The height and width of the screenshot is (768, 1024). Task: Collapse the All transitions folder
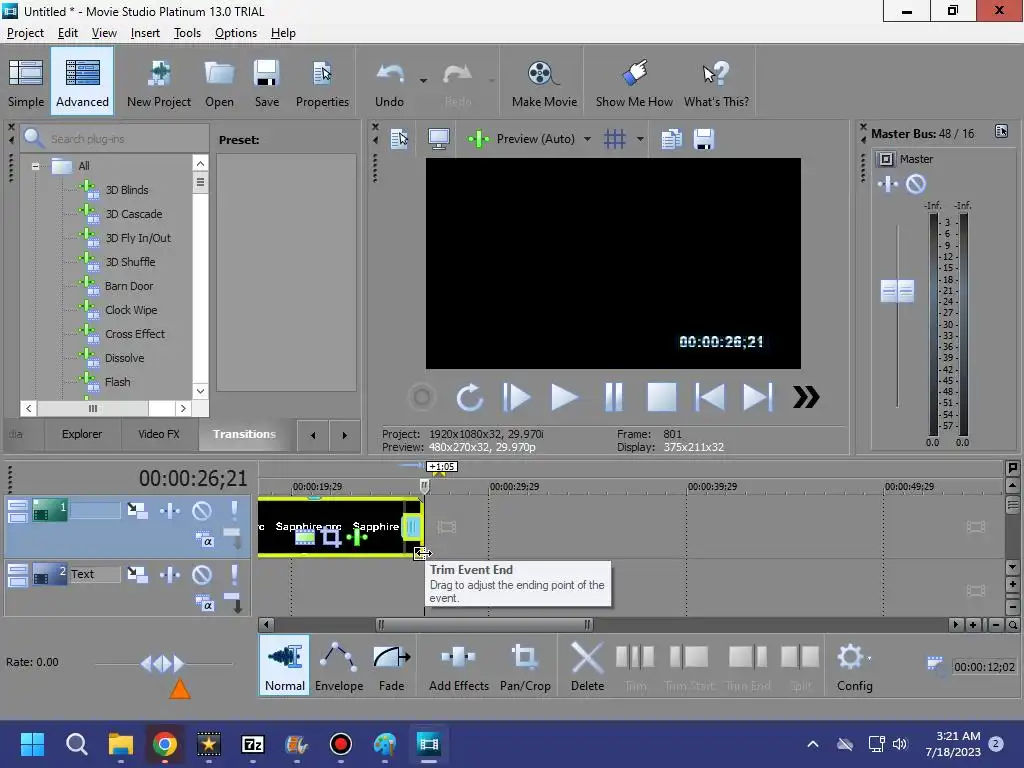(x=35, y=166)
